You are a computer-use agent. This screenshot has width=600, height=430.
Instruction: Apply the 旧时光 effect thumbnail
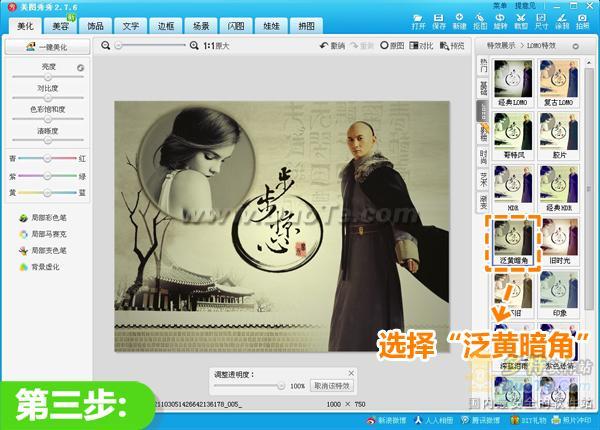559,241
